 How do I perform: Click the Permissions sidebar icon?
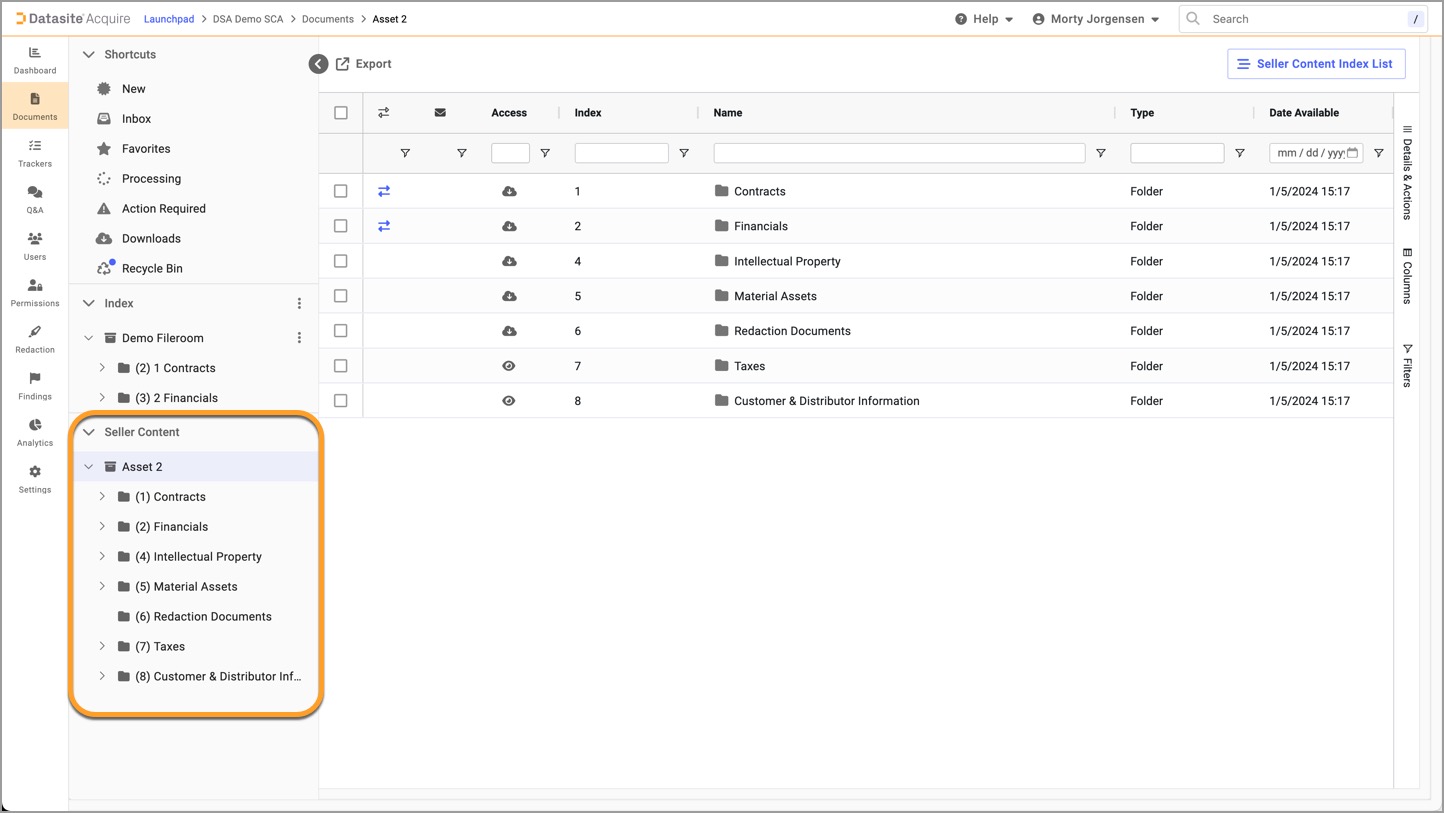(35, 291)
